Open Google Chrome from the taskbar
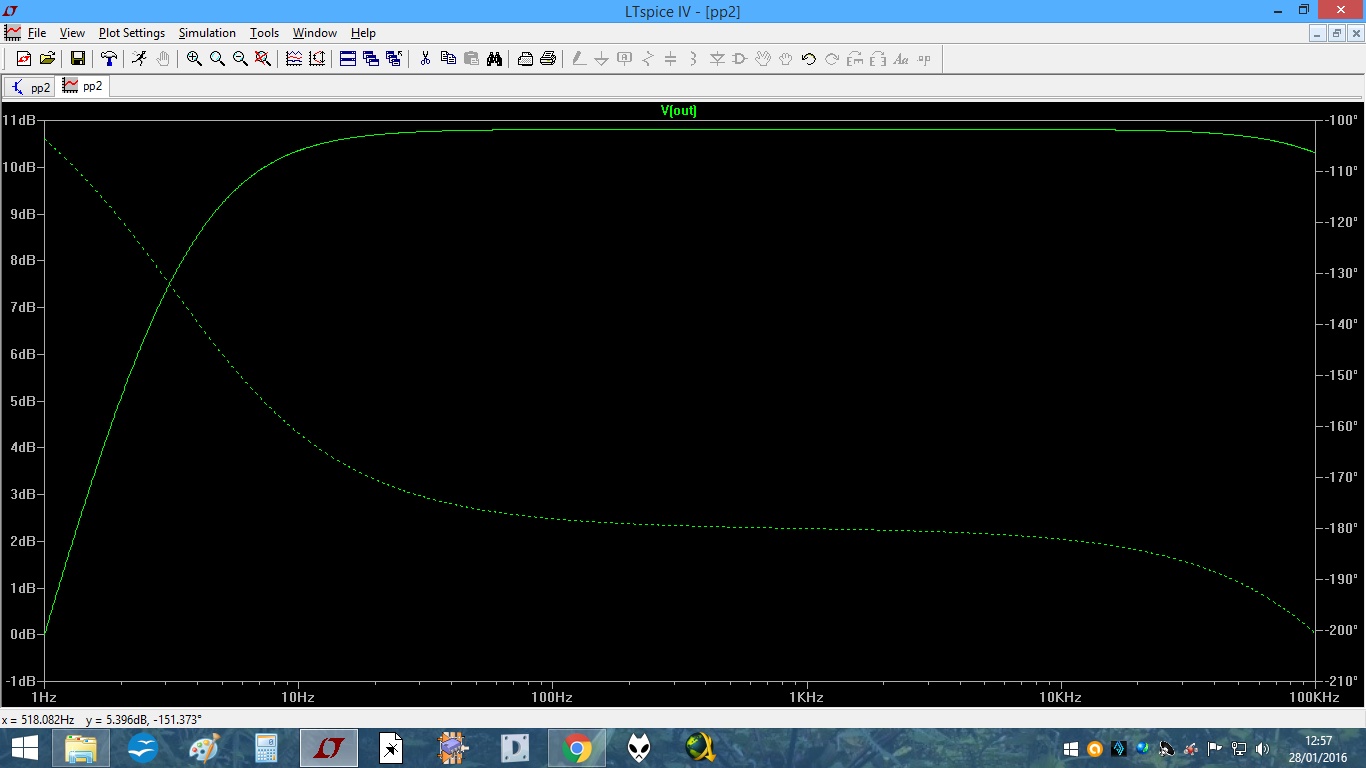1366x768 pixels. coord(577,748)
